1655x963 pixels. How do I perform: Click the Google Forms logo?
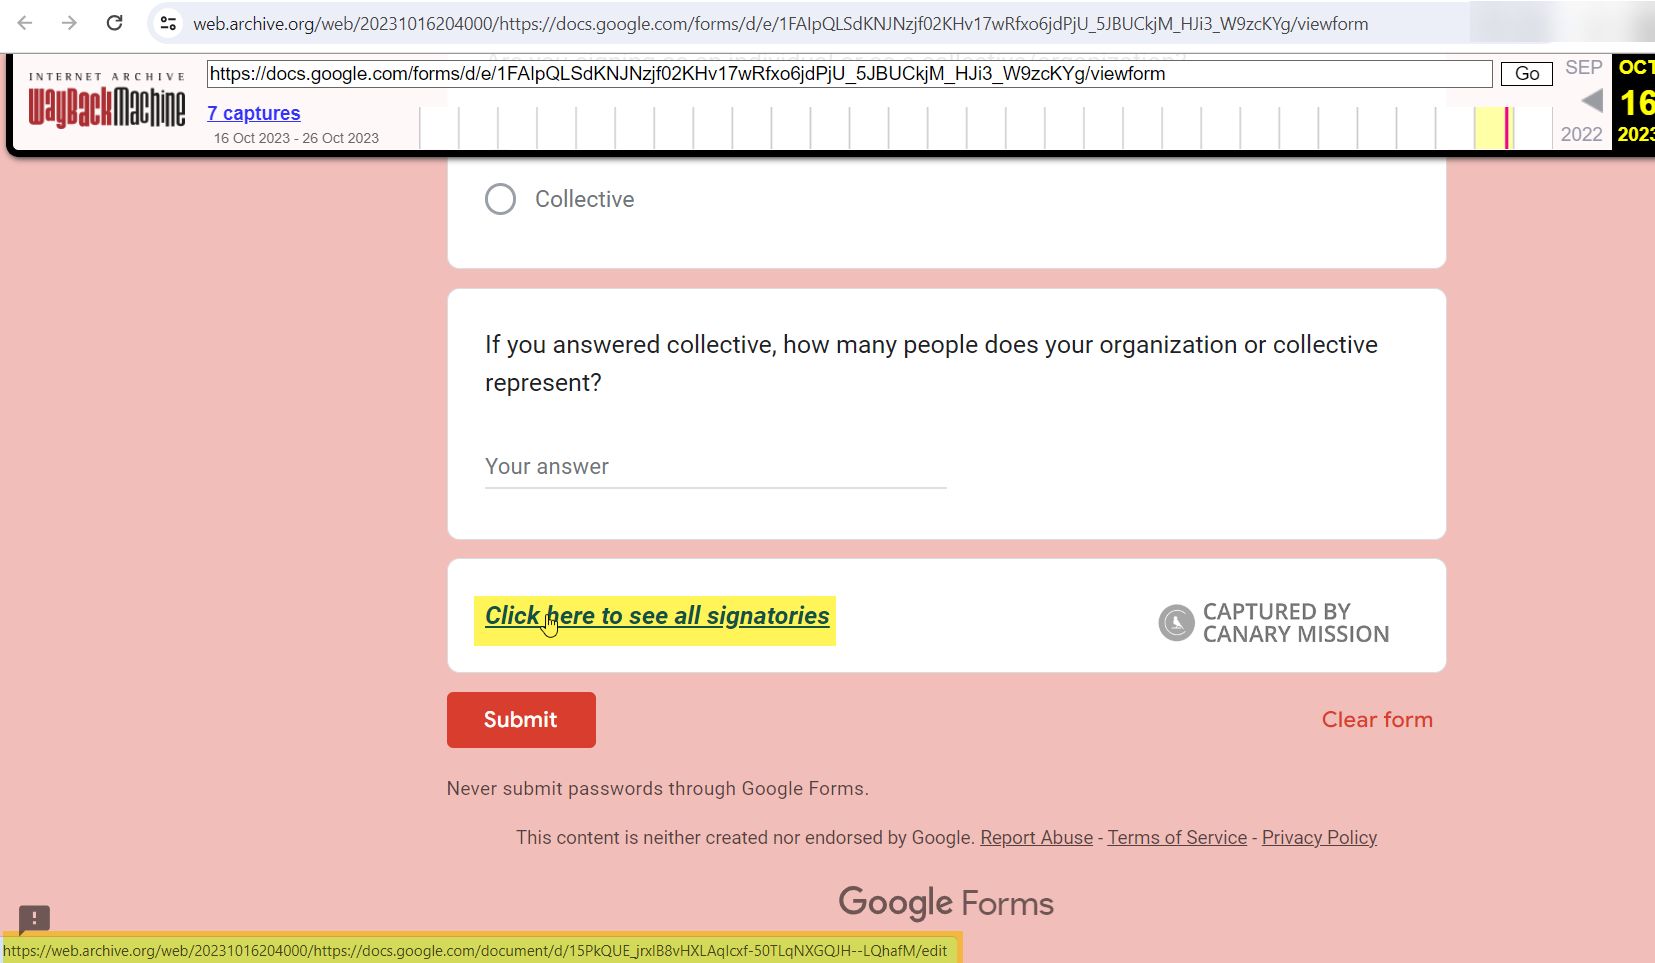946,903
